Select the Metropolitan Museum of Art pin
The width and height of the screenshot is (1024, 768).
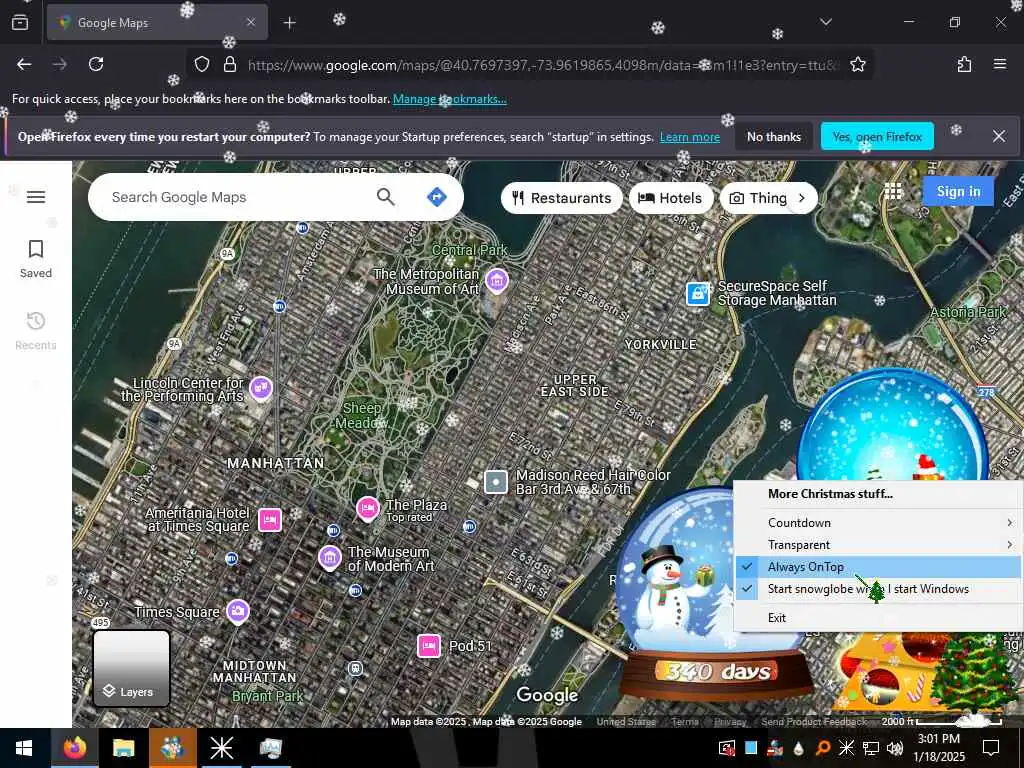click(x=497, y=281)
